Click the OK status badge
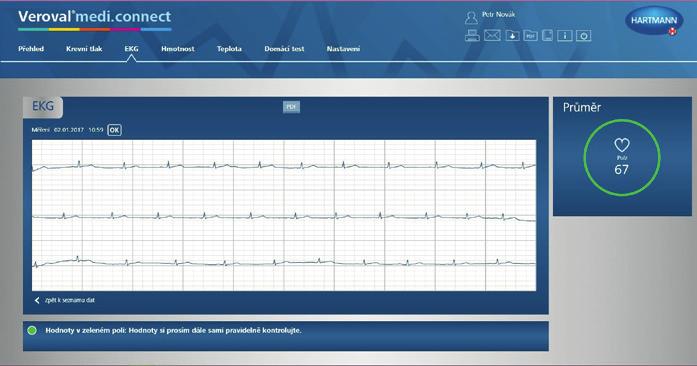 click(x=114, y=130)
